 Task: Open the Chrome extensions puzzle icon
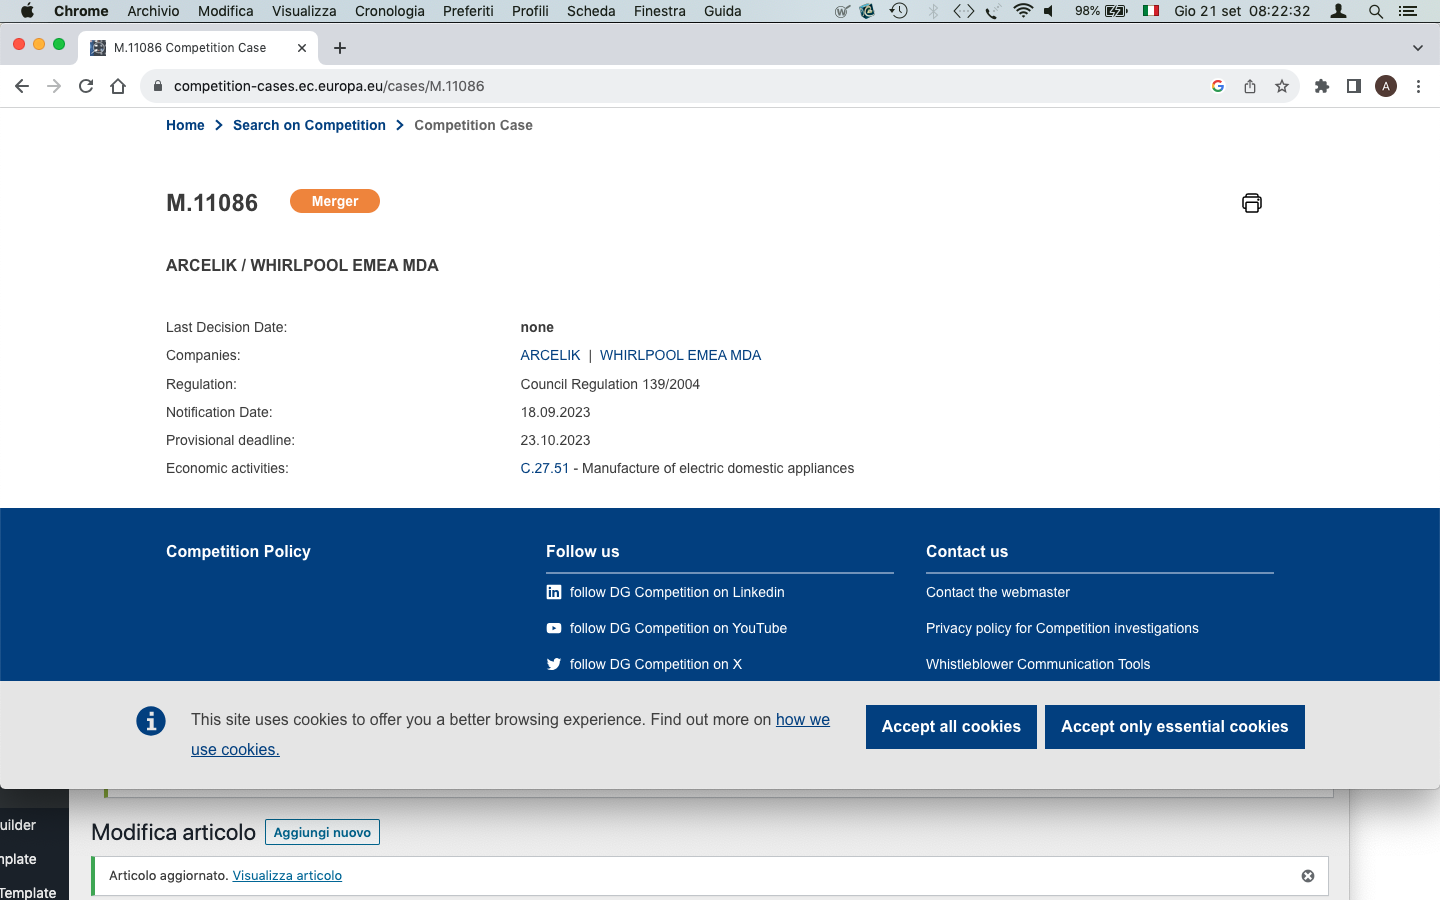[x=1322, y=86]
